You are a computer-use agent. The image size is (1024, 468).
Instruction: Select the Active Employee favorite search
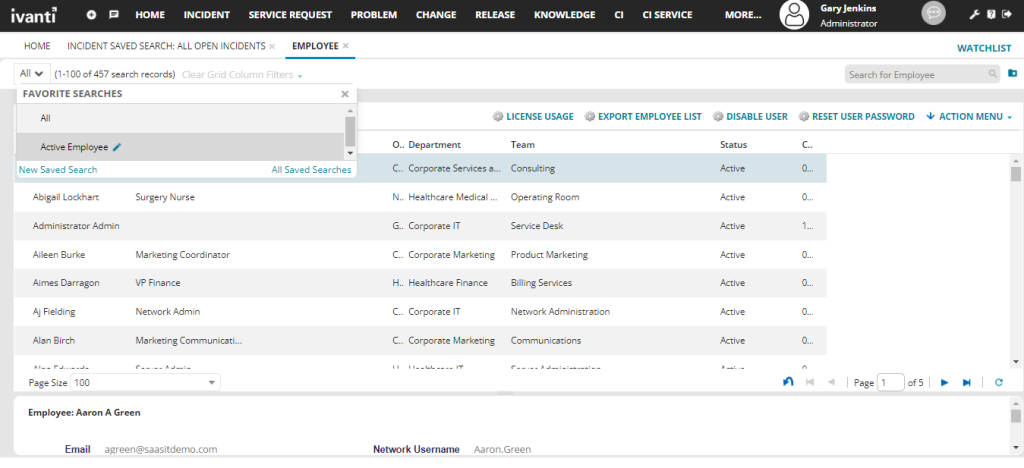pos(180,147)
